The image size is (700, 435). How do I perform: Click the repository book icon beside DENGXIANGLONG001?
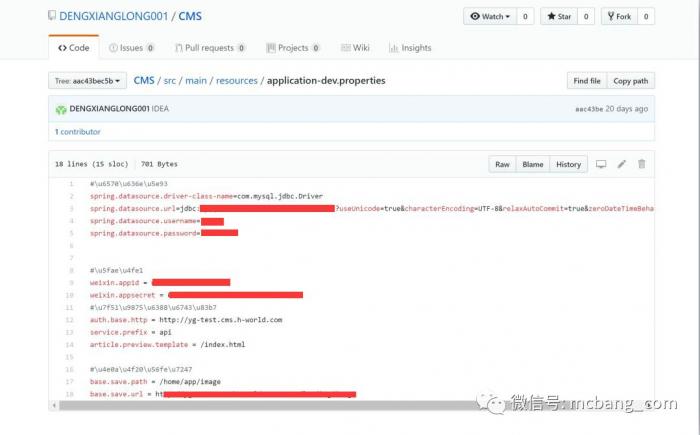tap(52, 17)
